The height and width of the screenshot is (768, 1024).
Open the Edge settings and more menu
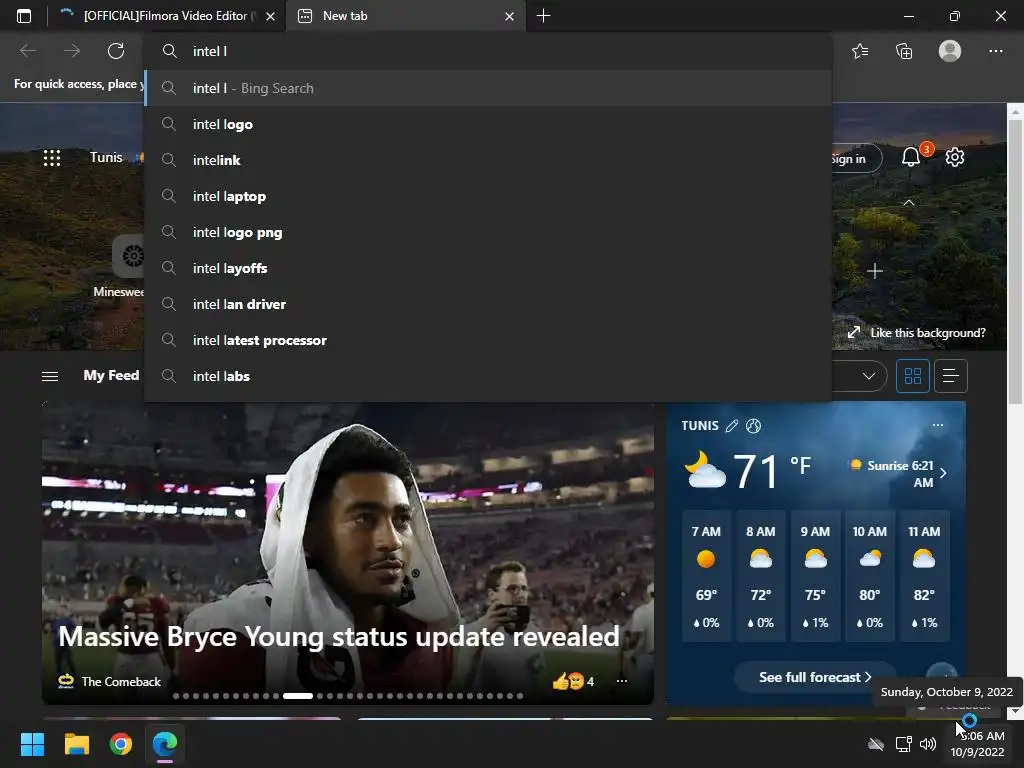(x=995, y=51)
